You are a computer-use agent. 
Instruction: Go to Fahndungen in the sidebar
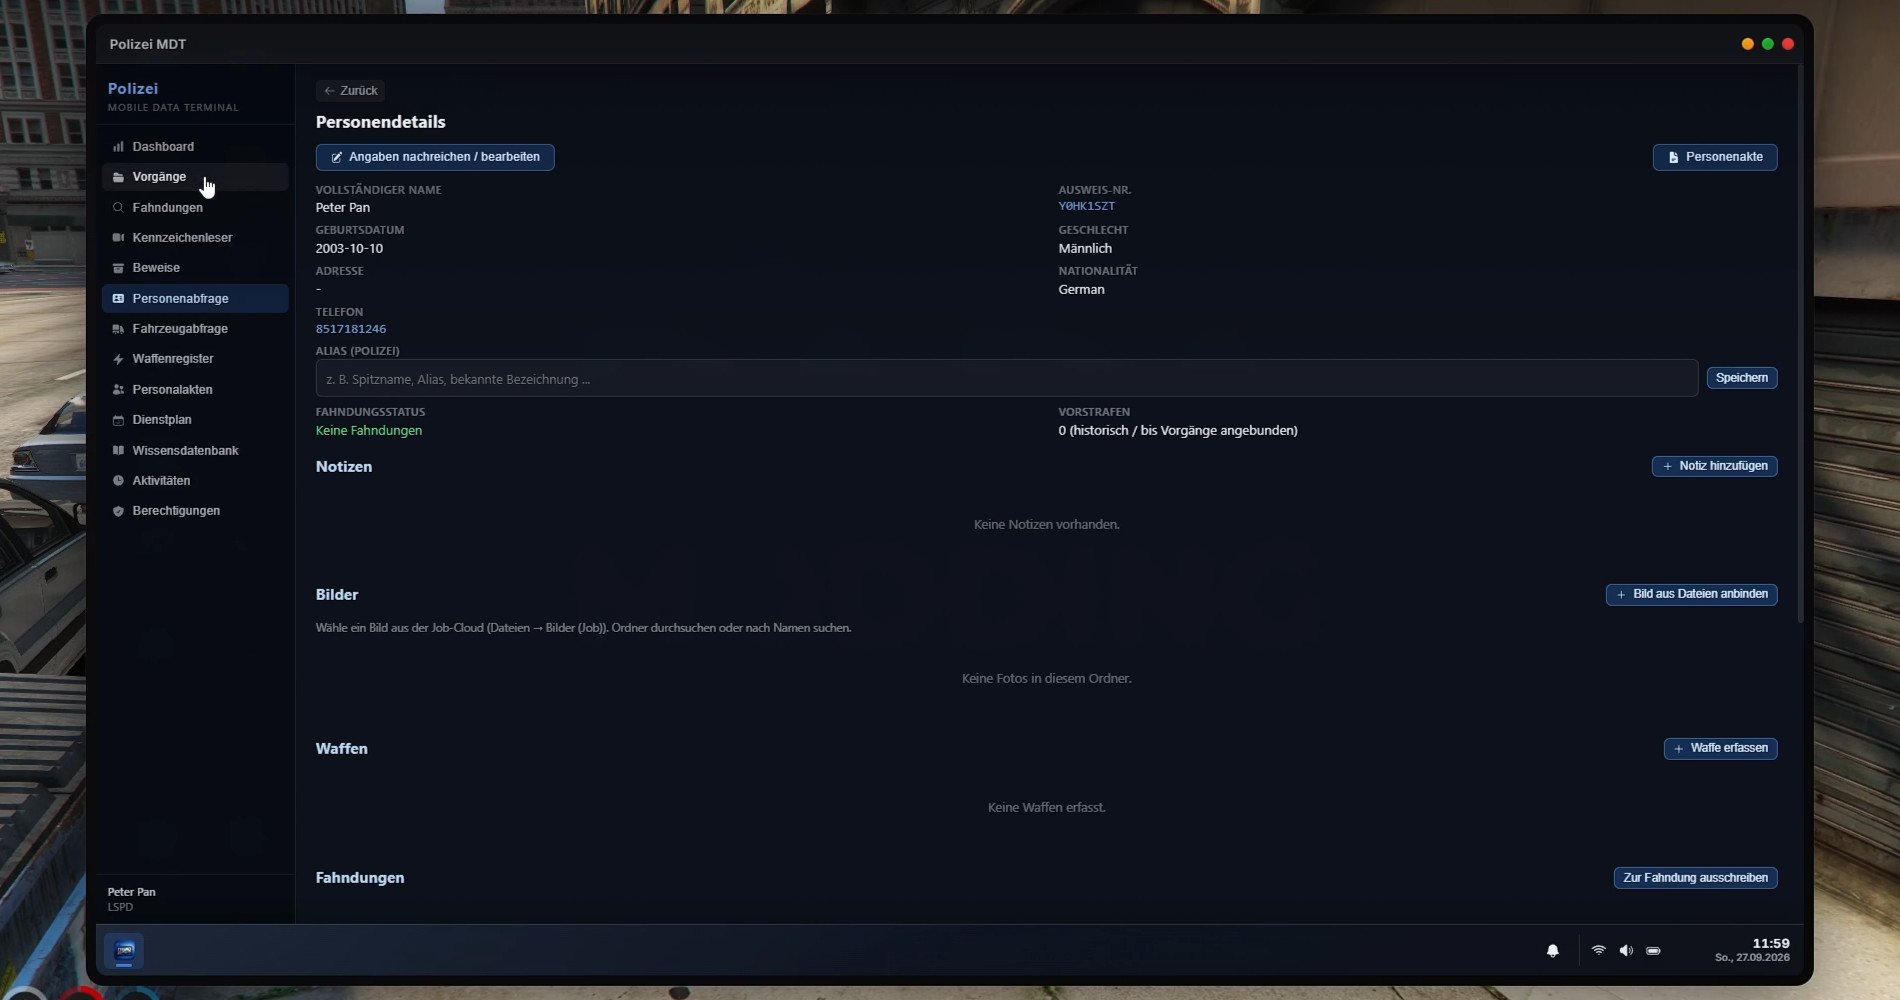point(195,207)
